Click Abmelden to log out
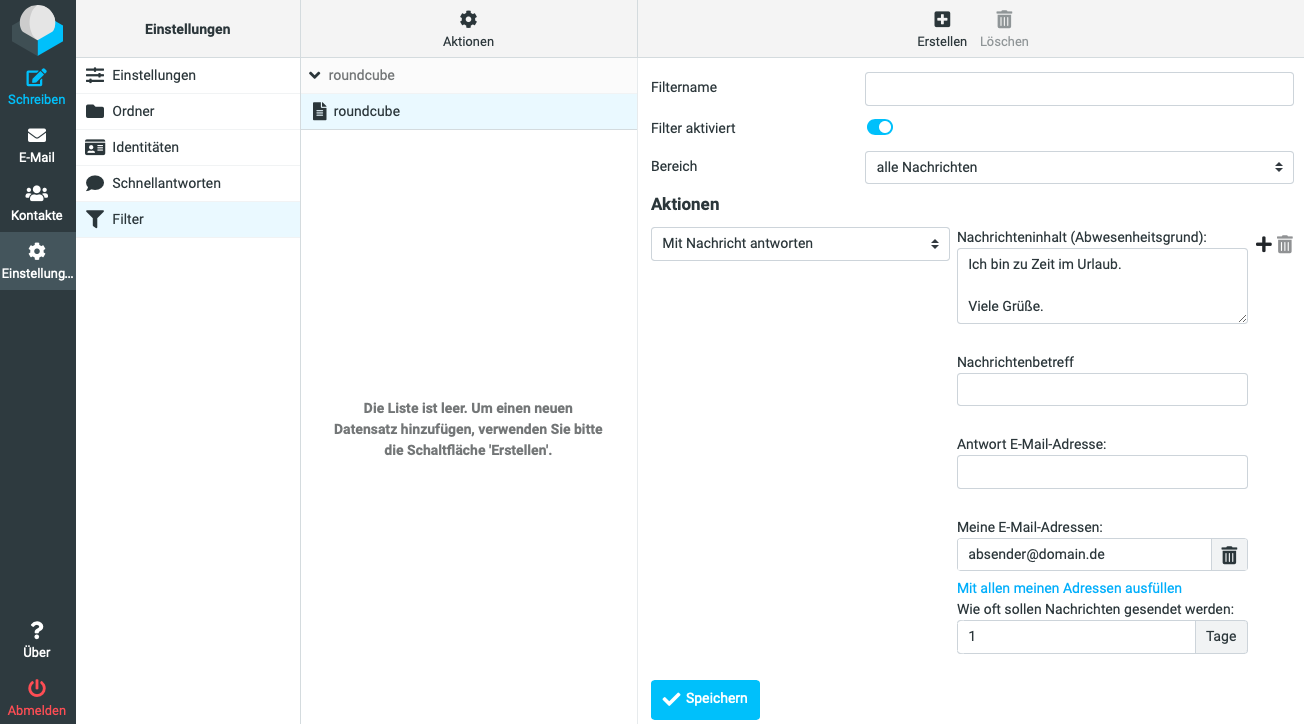 point(37,698)
